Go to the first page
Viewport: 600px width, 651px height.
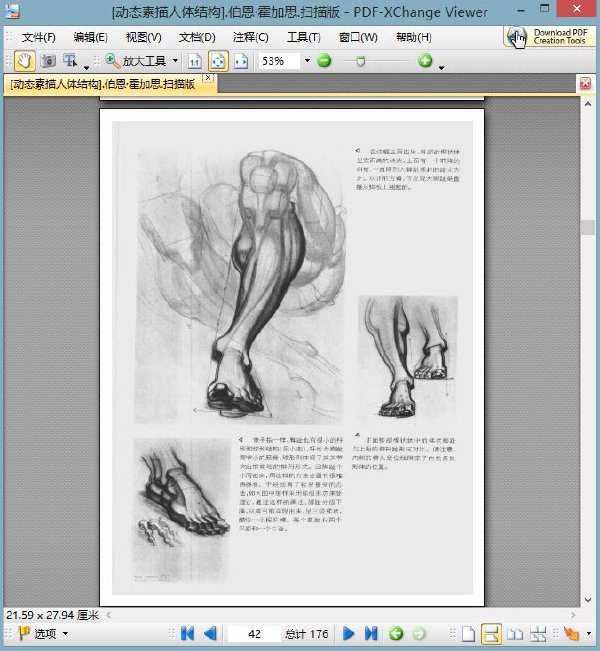[x=187, y=634]
